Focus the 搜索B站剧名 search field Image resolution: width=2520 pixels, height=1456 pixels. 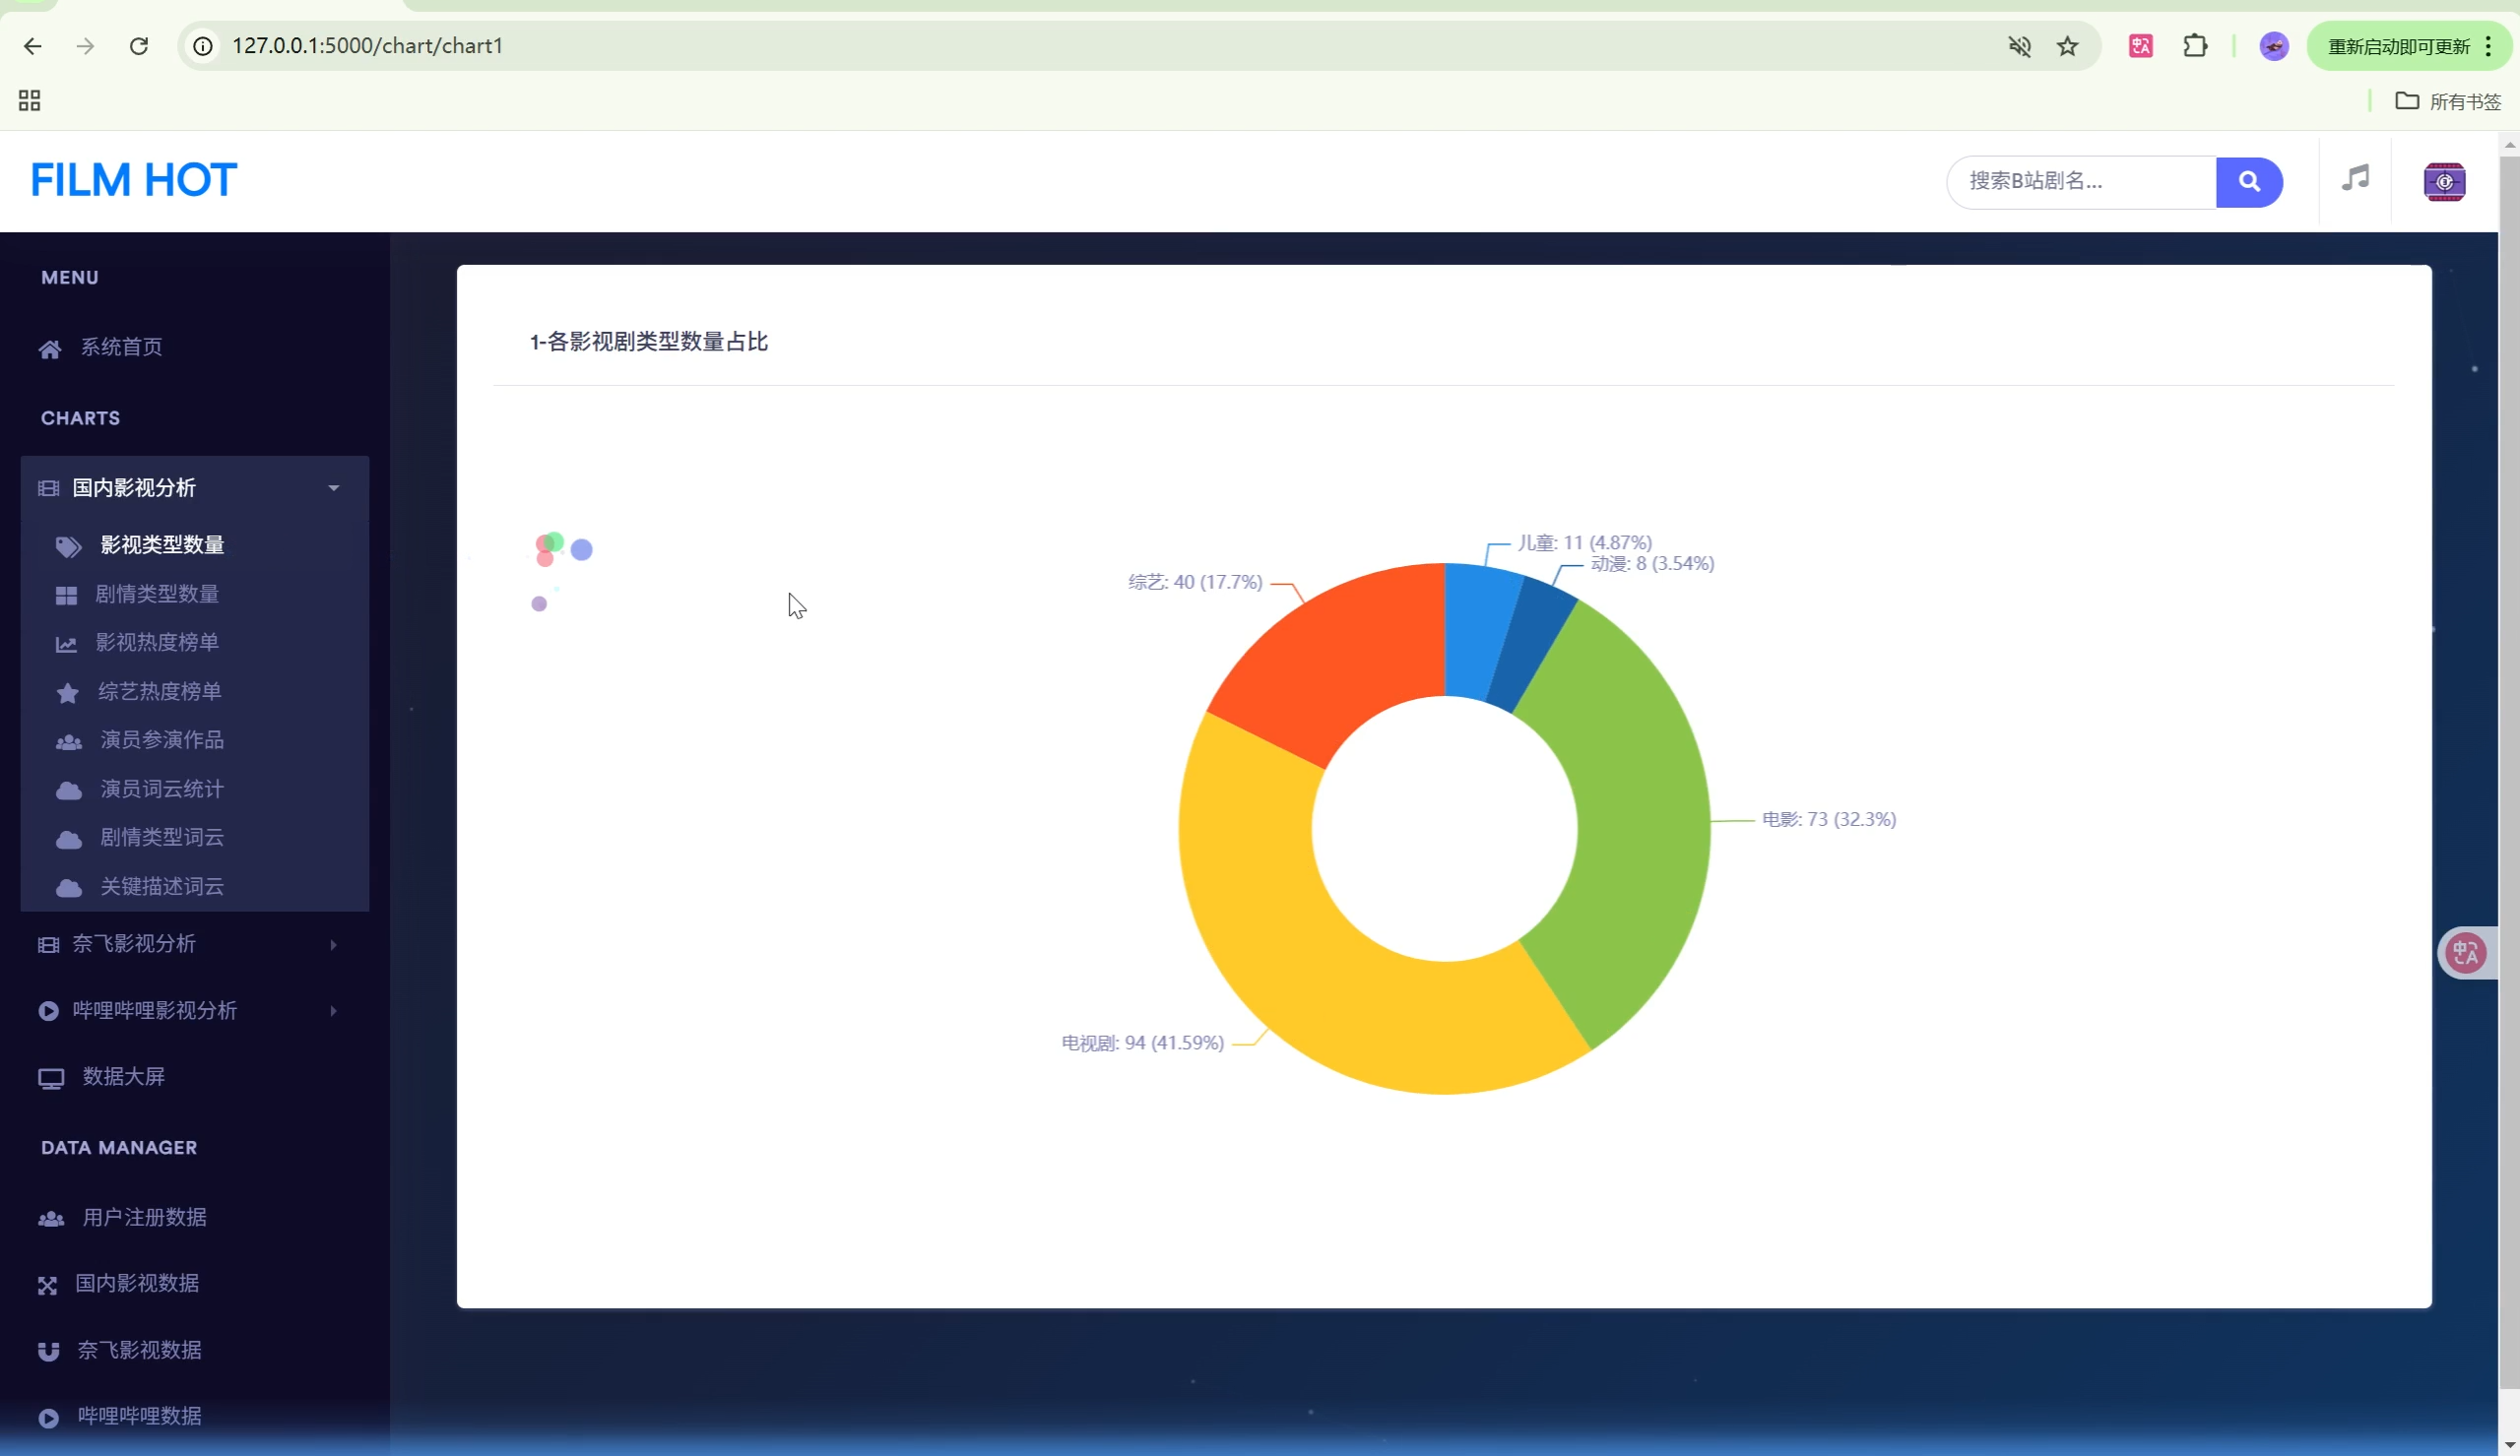click(x=2080, y=182)
